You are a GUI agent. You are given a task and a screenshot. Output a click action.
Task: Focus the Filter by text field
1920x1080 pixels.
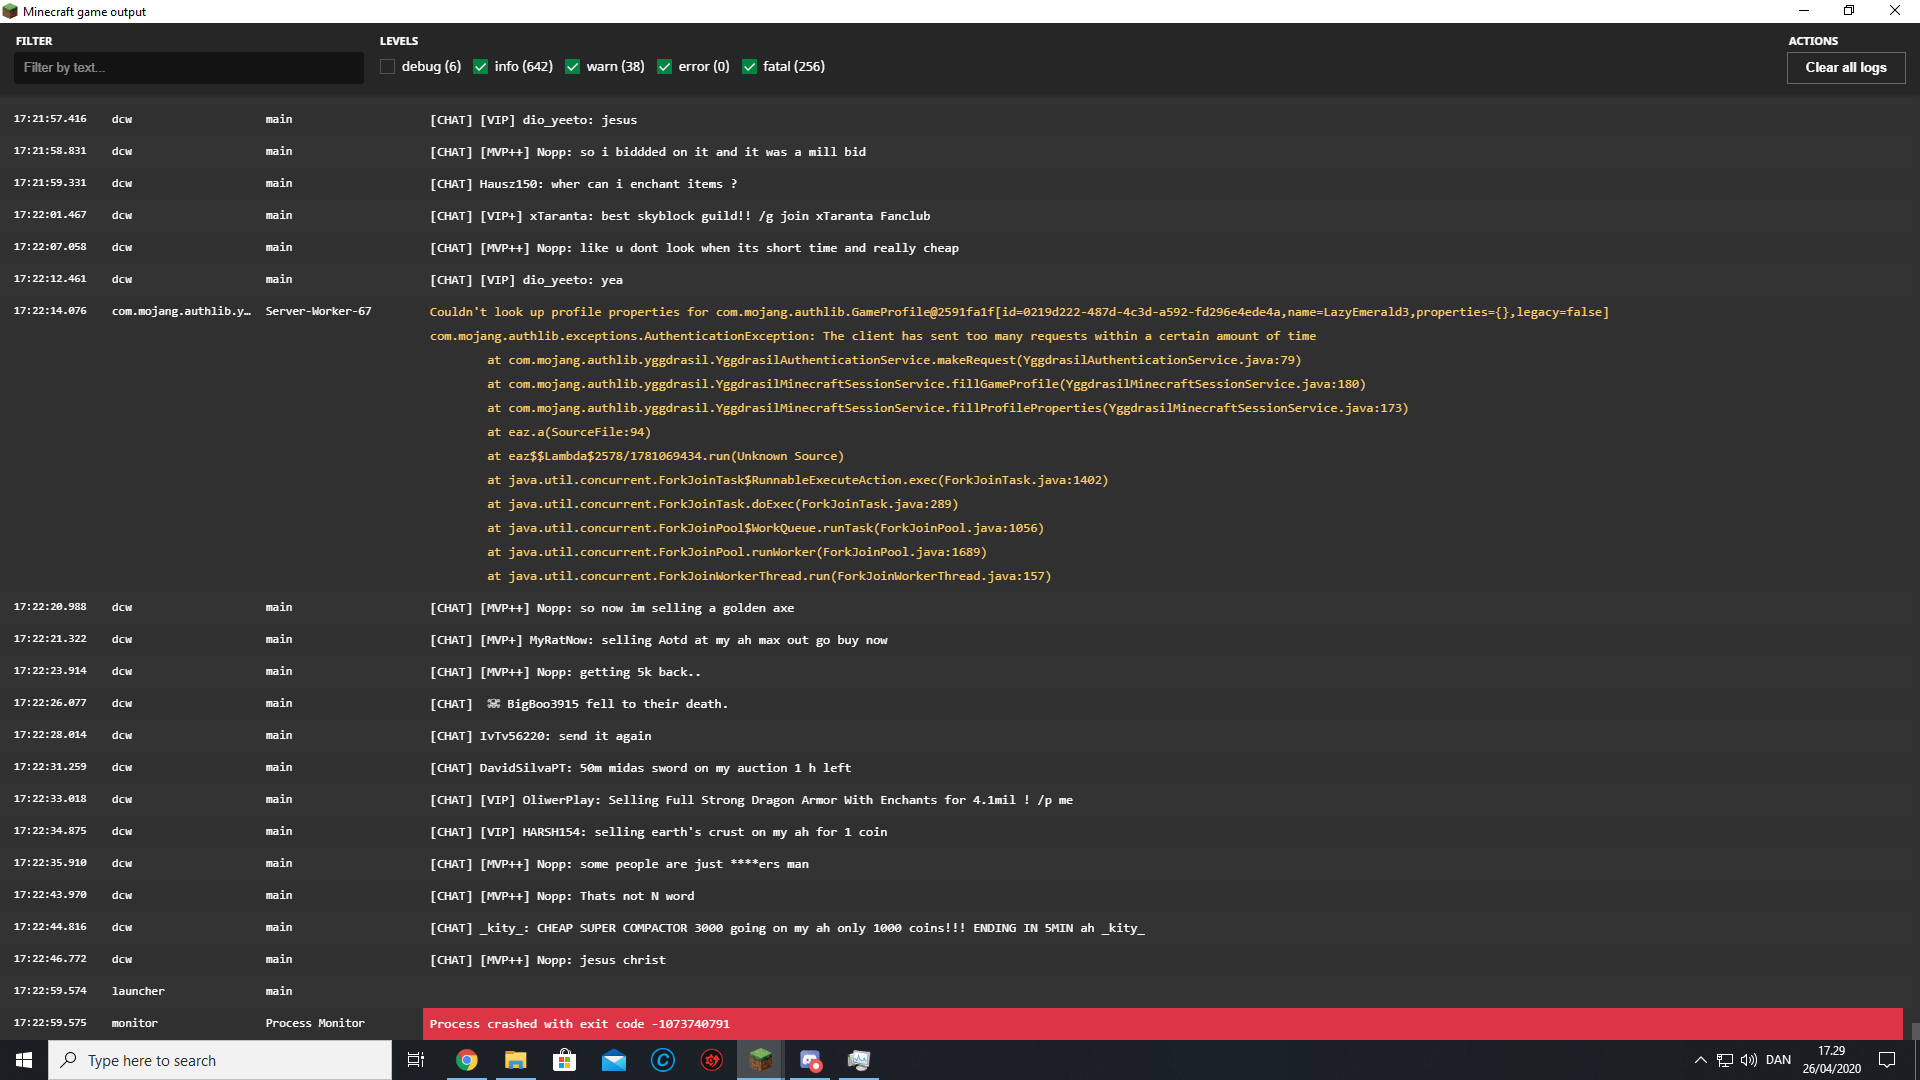pos(188,67)
